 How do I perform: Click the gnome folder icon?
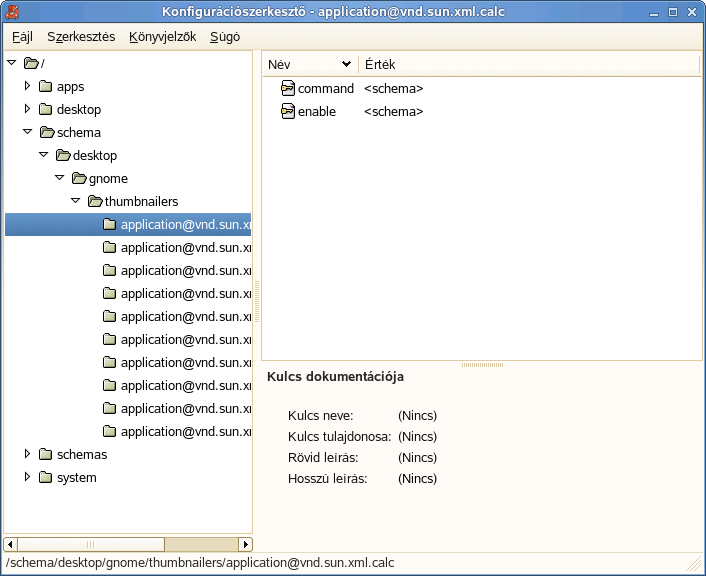(x=79, y=178)
